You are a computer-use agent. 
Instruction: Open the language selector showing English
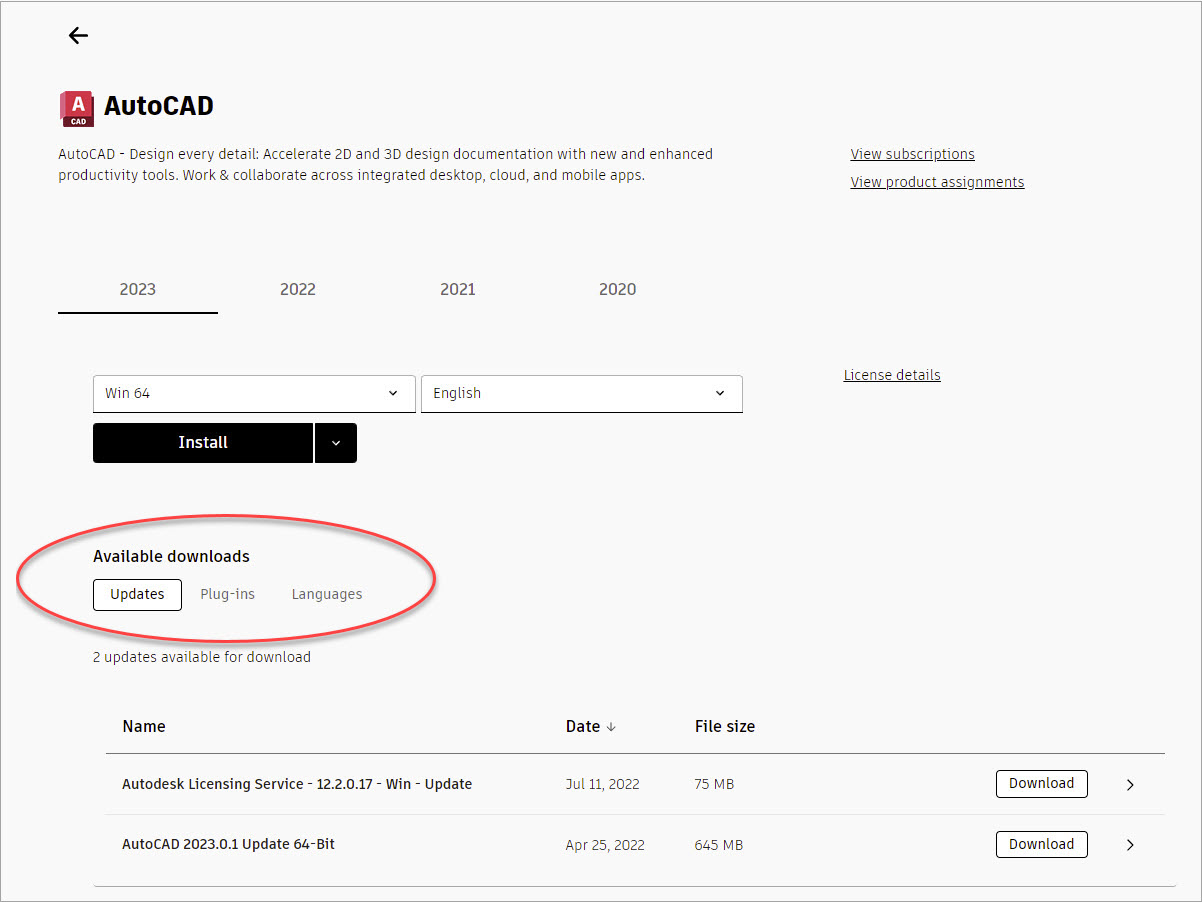coord(581,393)
